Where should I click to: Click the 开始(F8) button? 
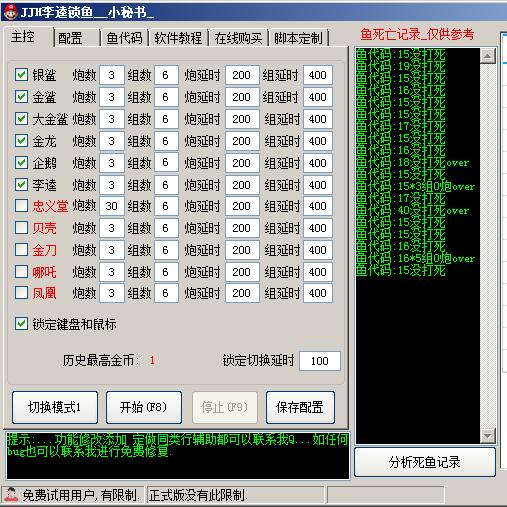[144, 407]
